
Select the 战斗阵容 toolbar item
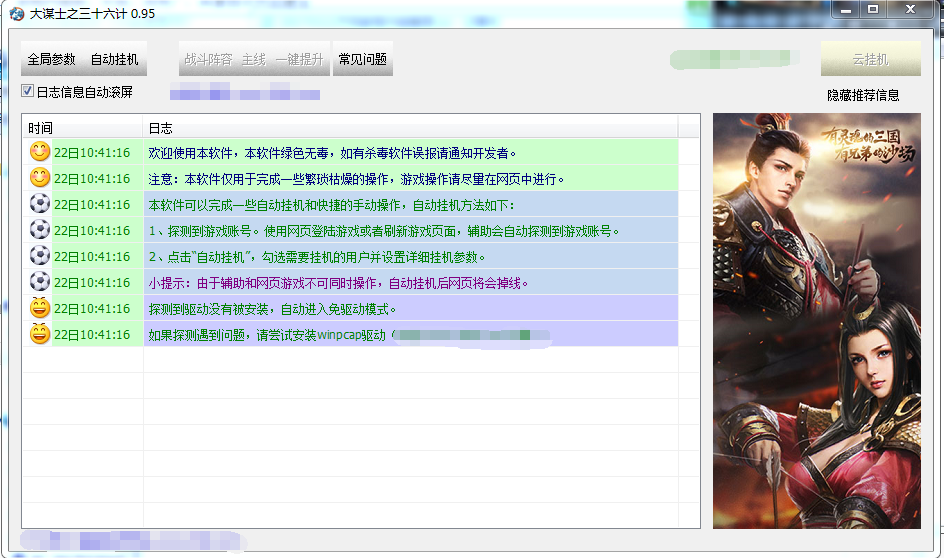pos(208,60)
